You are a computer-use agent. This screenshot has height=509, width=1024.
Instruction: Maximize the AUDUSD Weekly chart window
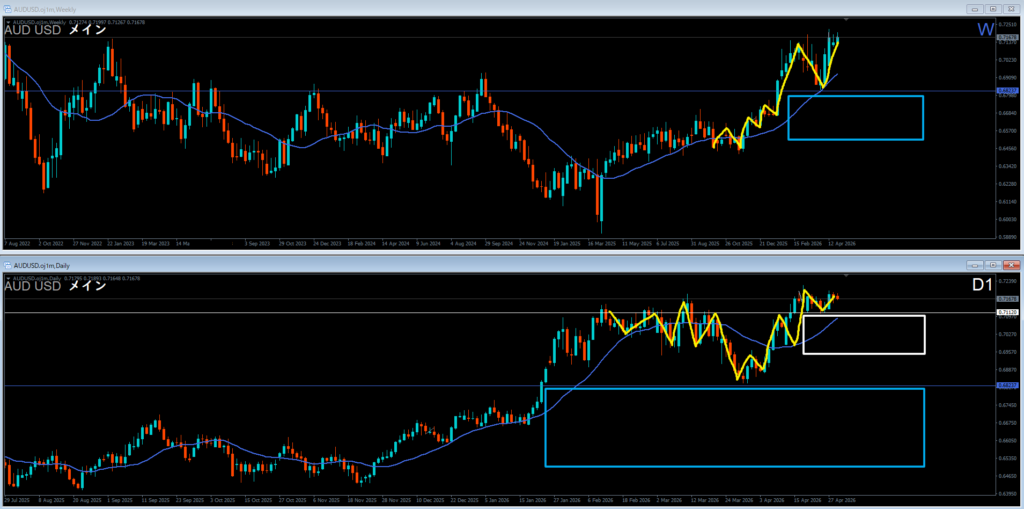991,8
